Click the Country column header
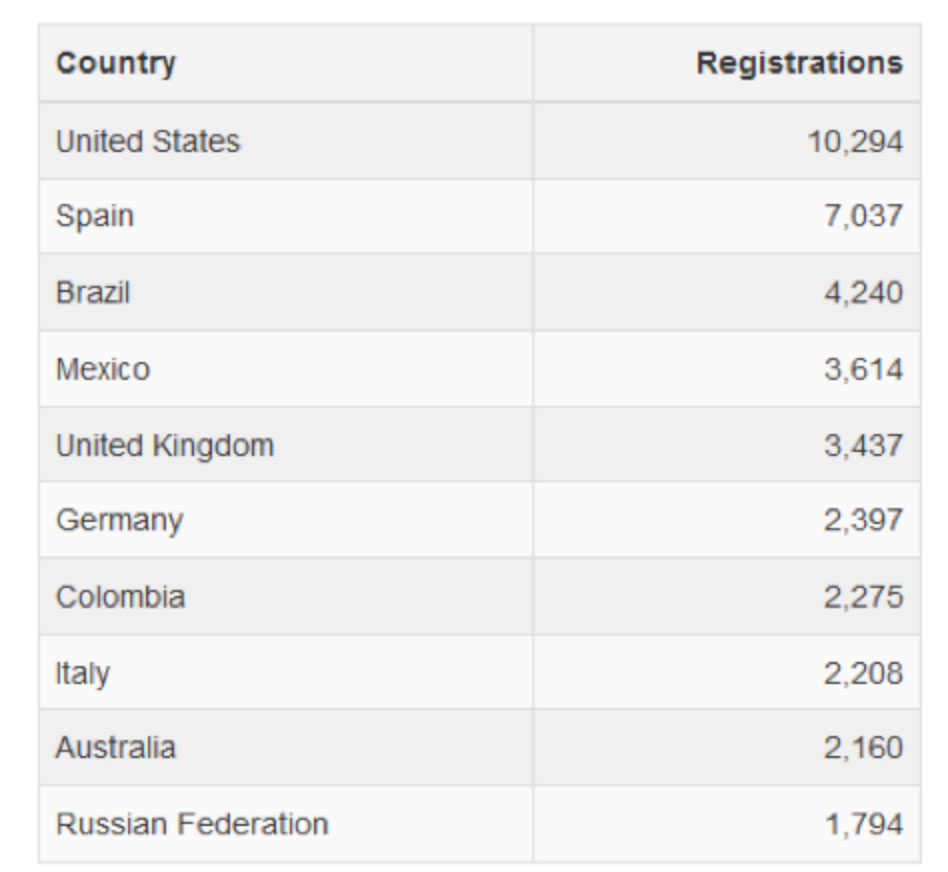The width and height of the screenshot is (948, 872). click(x=115, y=63)
